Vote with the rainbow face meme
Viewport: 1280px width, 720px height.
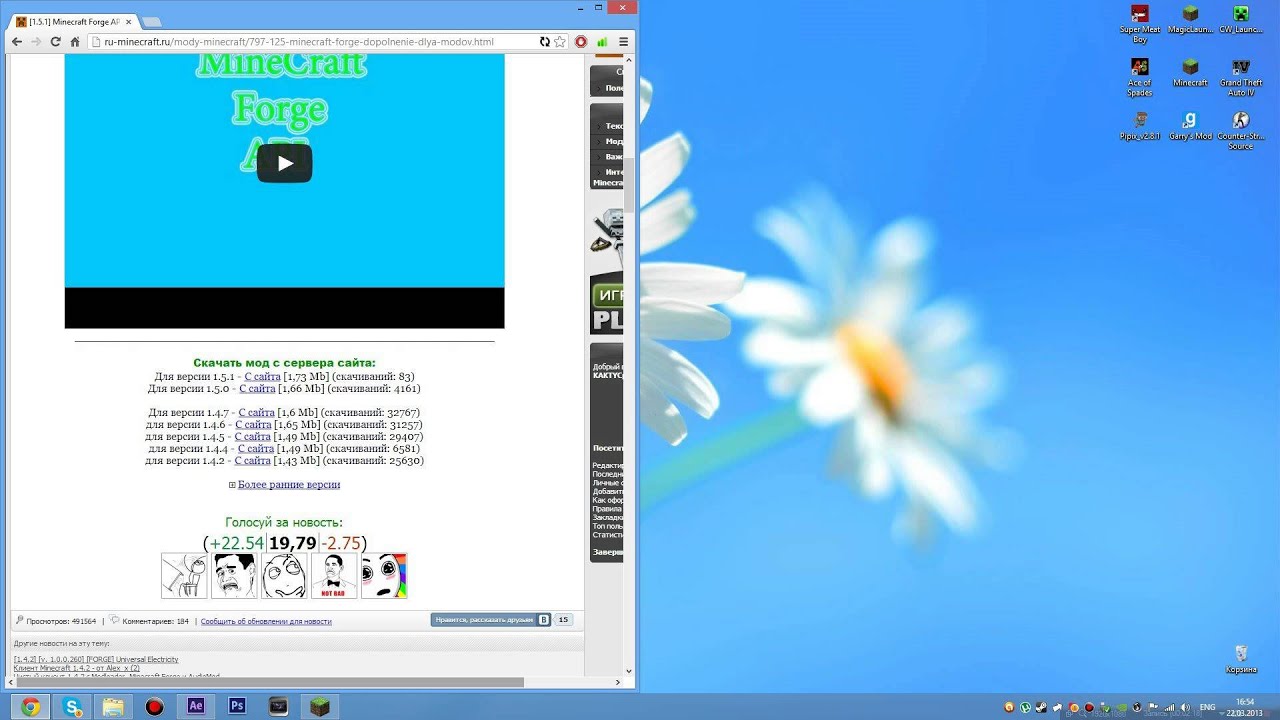tap(384, 575)
